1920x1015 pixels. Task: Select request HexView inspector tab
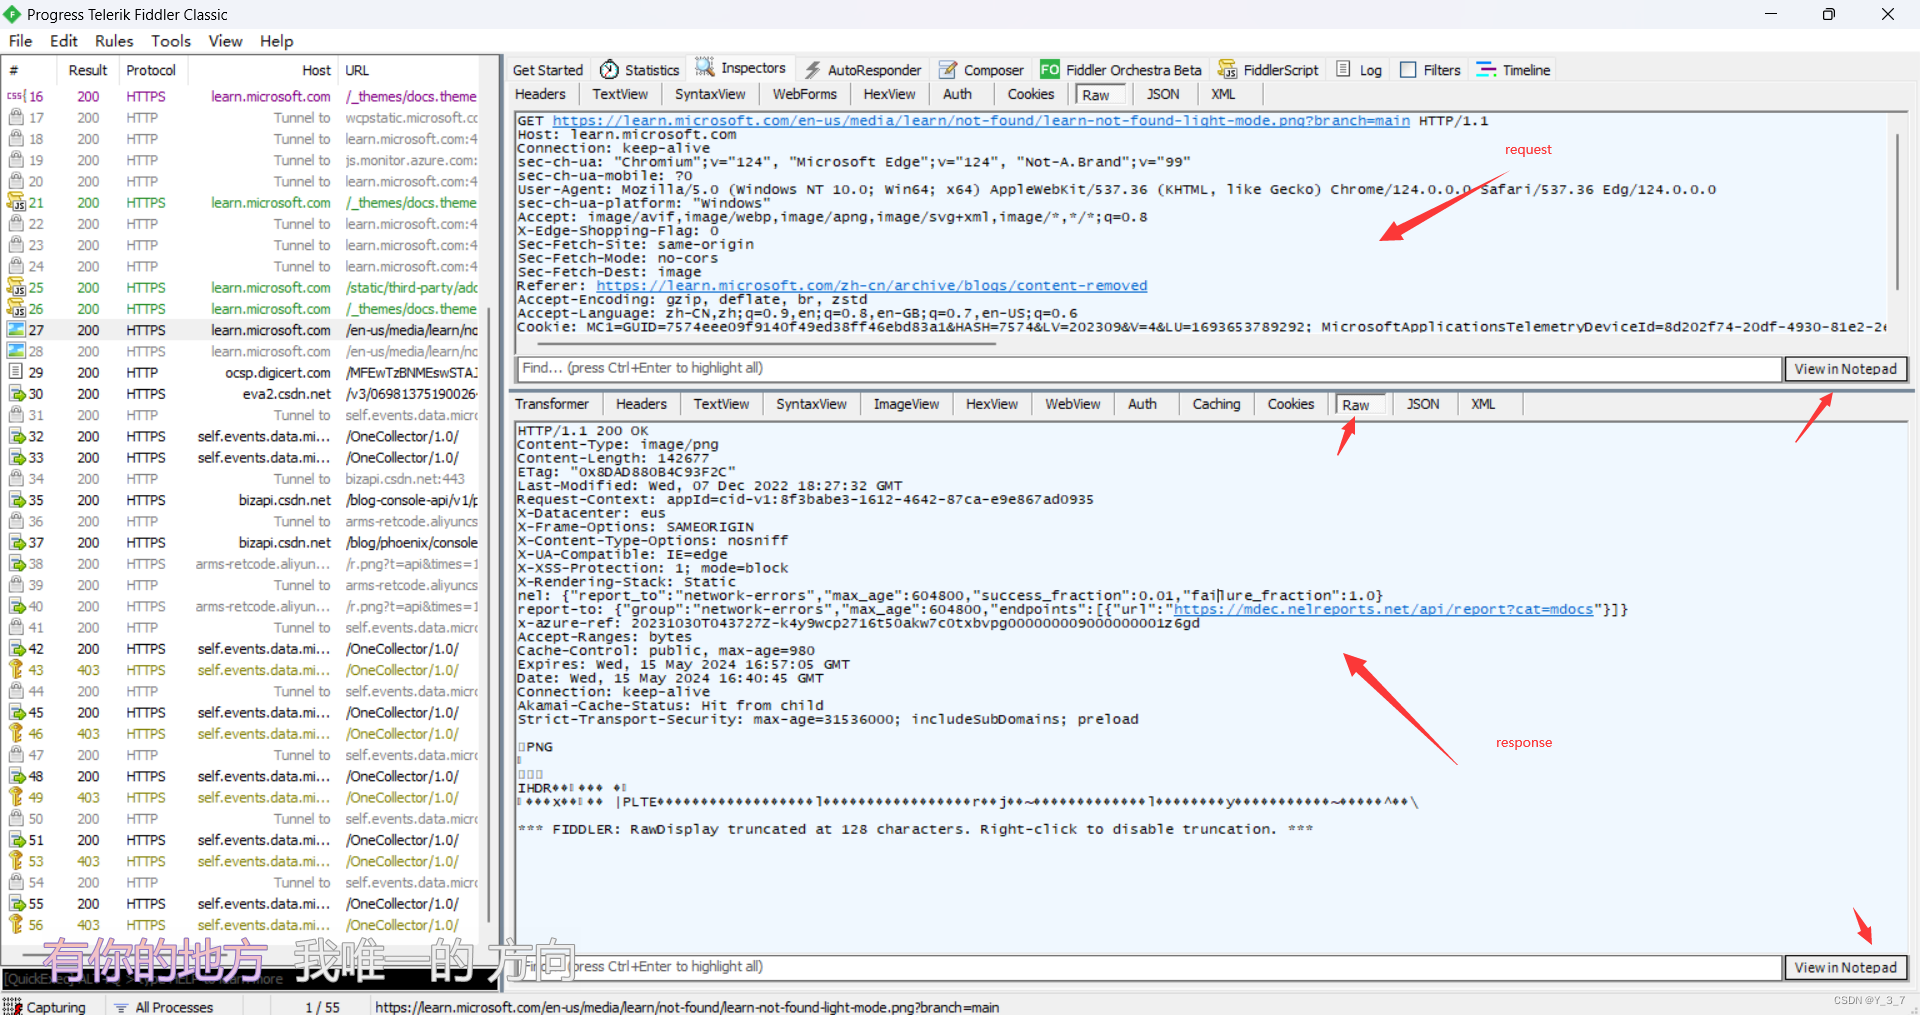point(889,94)
